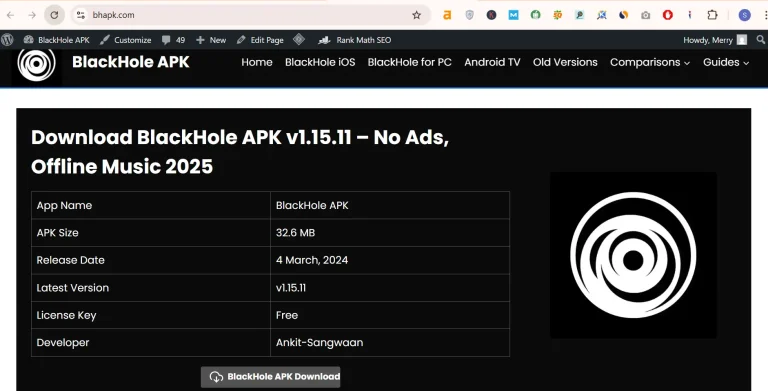Image resolution: width=768 pixels, height=391 pixels.
Task: Open the Extensions puzzle piece menu
Action: coord(712,15)
